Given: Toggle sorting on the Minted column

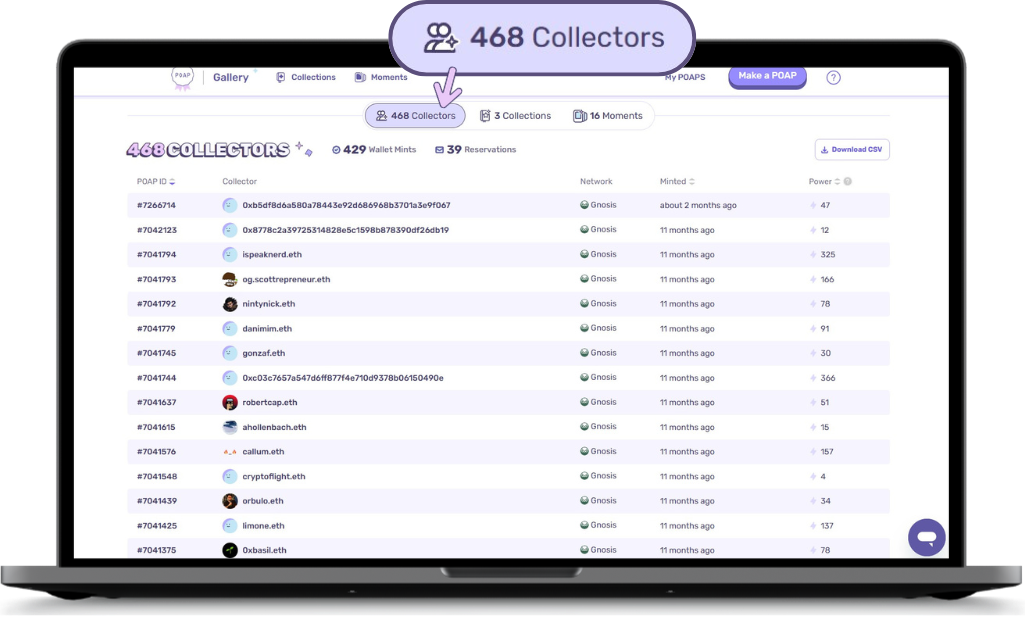Looking at the screenshot, I should tap(691, 182).
